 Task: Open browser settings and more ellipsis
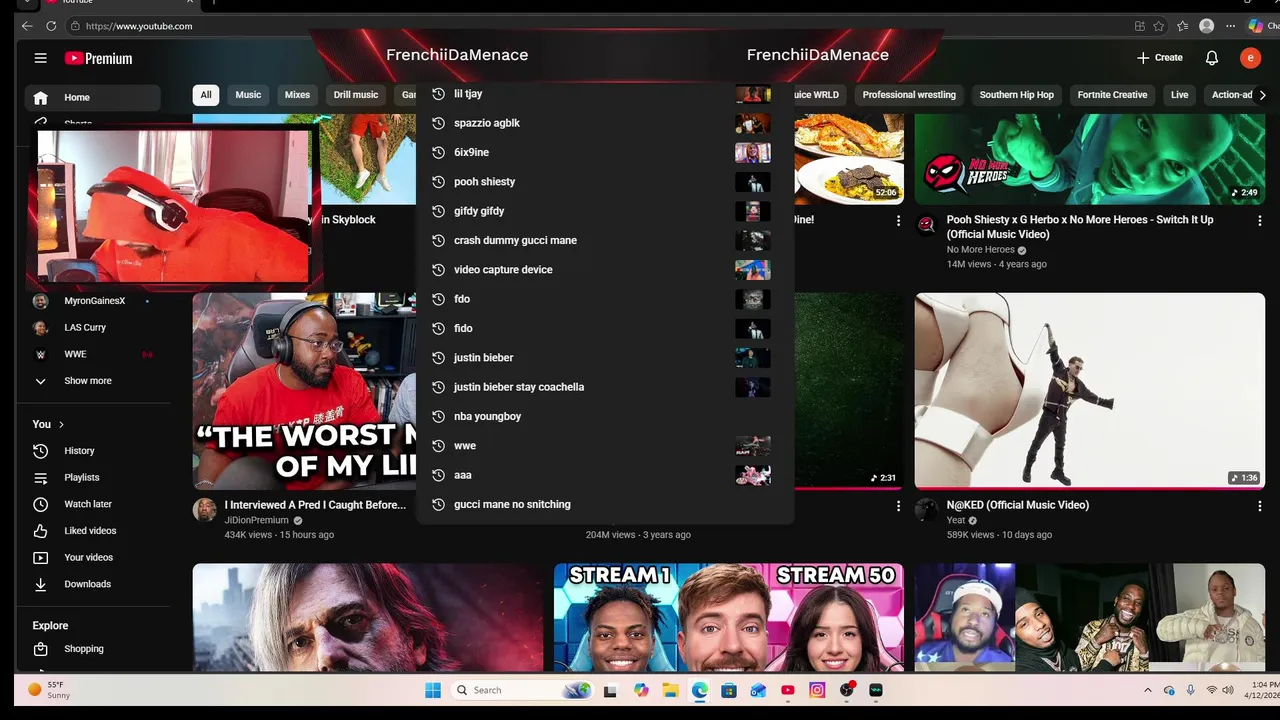click(1231, 26)
